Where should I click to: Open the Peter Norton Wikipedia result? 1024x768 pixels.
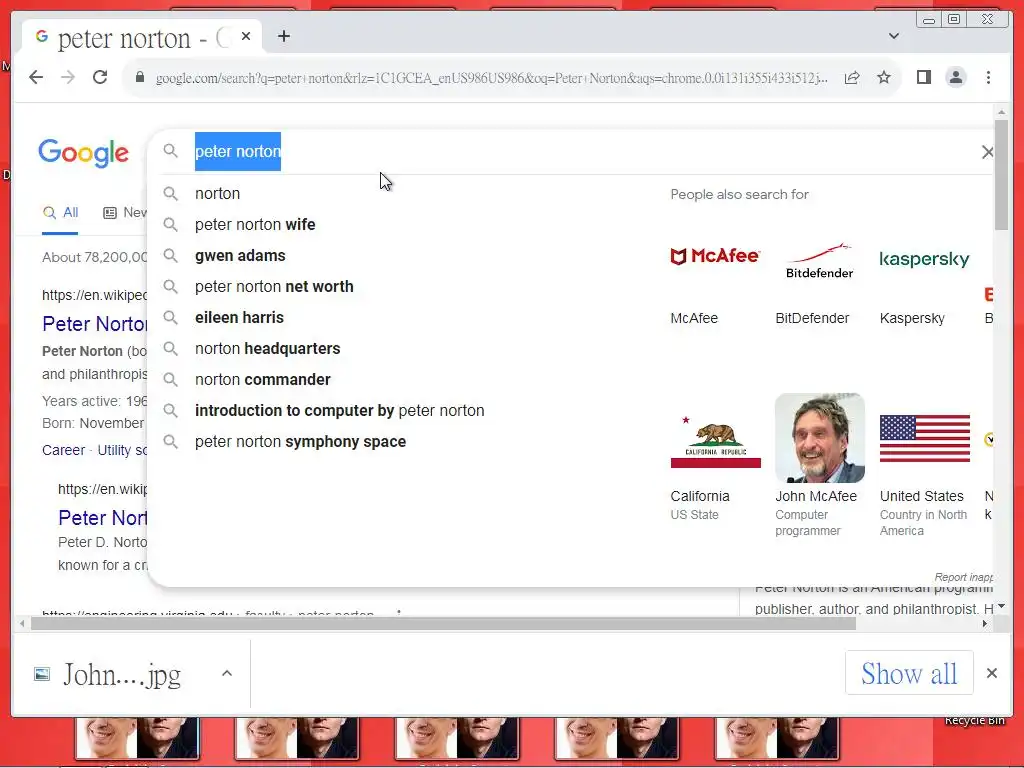[95, 324]
